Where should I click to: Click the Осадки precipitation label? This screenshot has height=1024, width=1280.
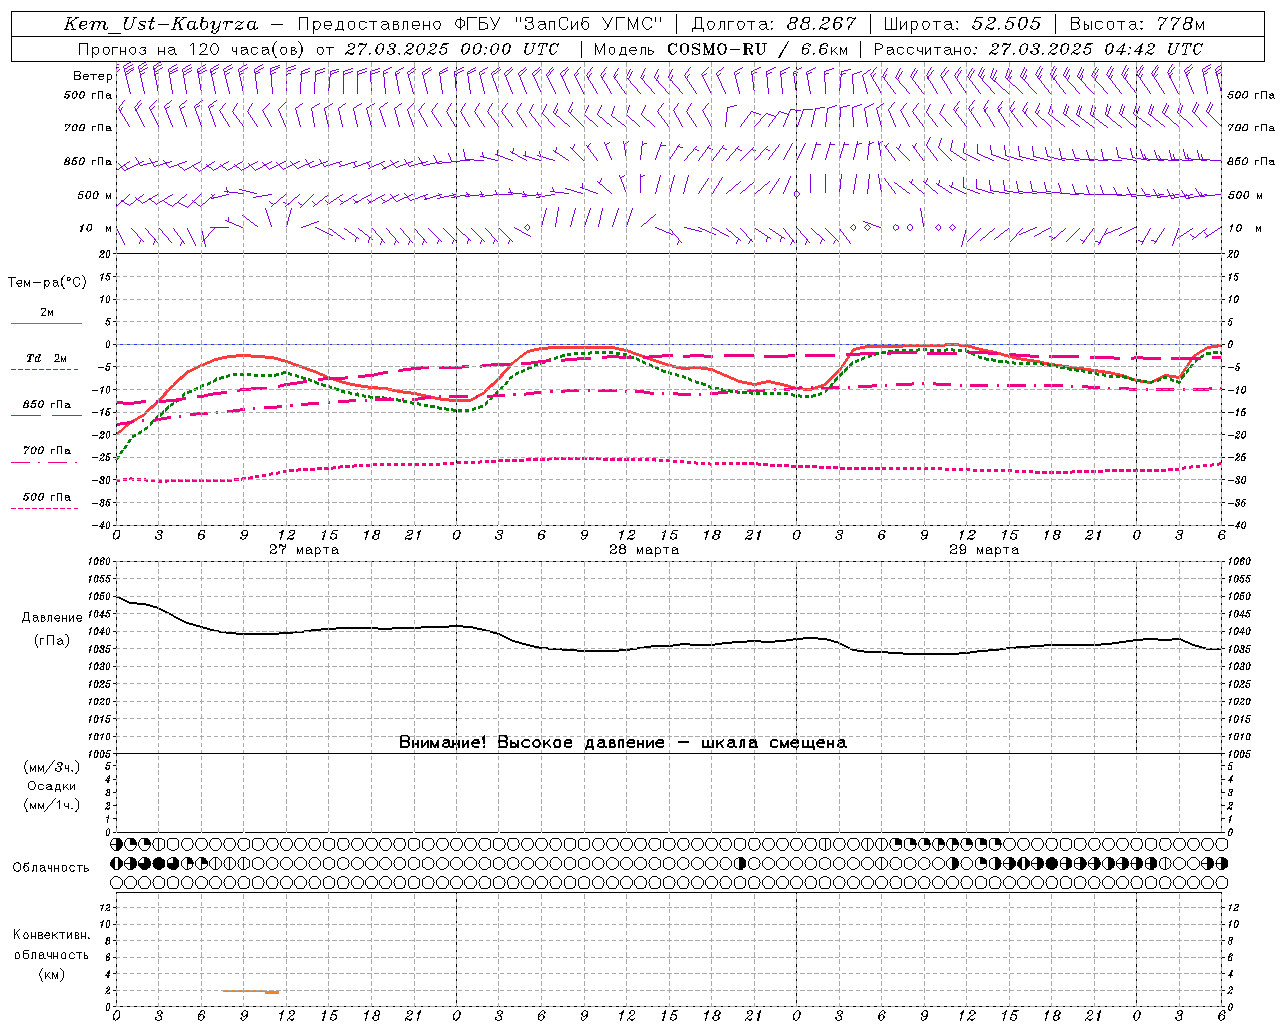pyautogui.click(x=52, y=786)
